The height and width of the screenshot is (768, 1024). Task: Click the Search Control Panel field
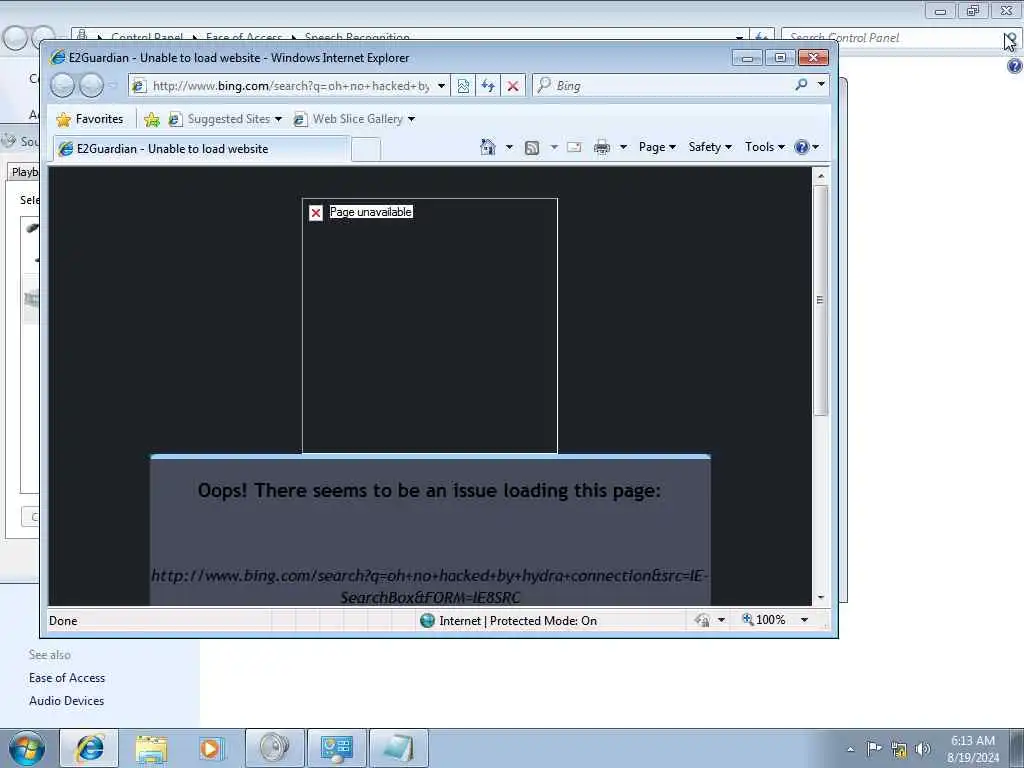[x=891, y=38]
